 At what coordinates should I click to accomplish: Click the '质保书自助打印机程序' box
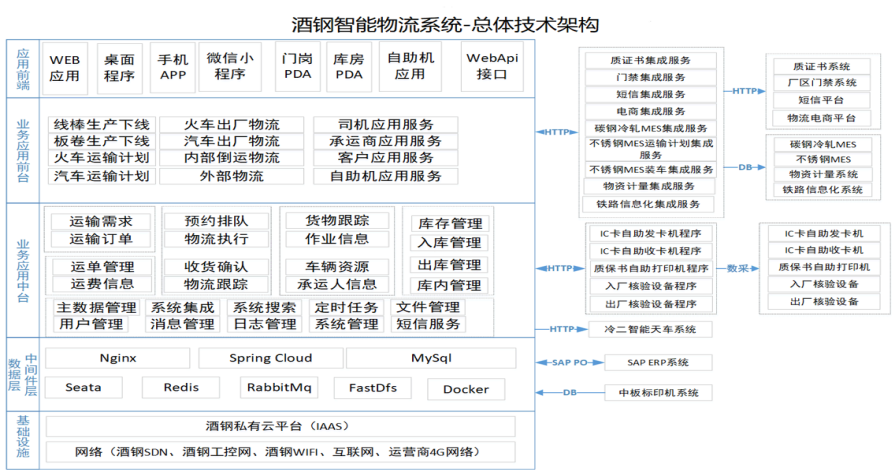(x=650, y=268)
